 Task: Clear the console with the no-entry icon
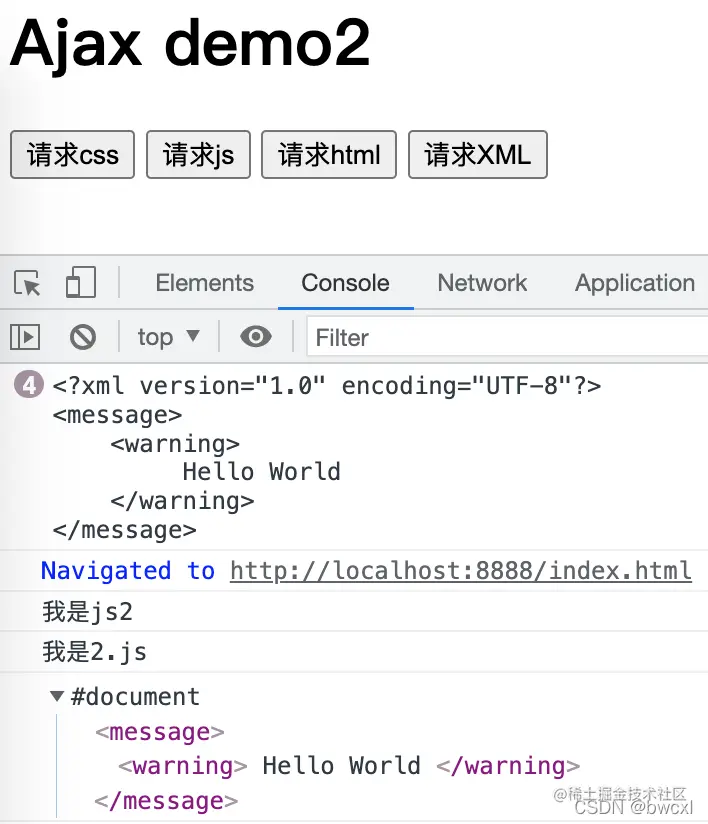coord(83,337)
